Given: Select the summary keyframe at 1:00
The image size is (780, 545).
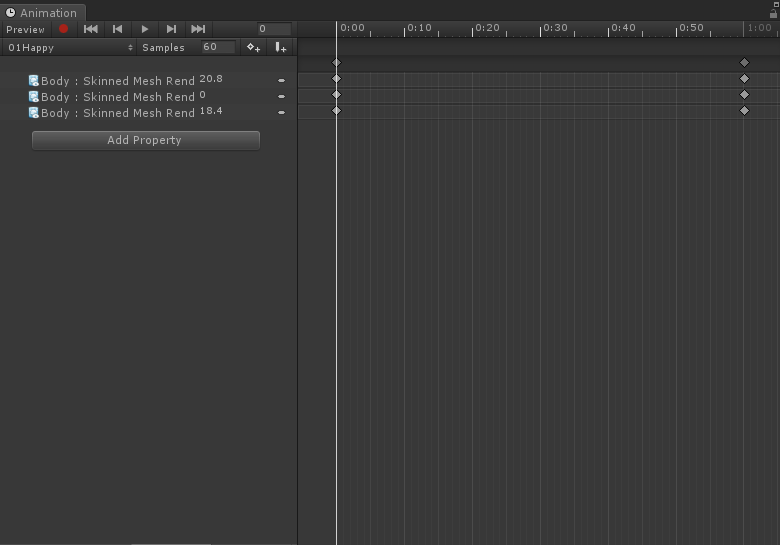Looking at the screenshot, I should click(x=744, y=63).
